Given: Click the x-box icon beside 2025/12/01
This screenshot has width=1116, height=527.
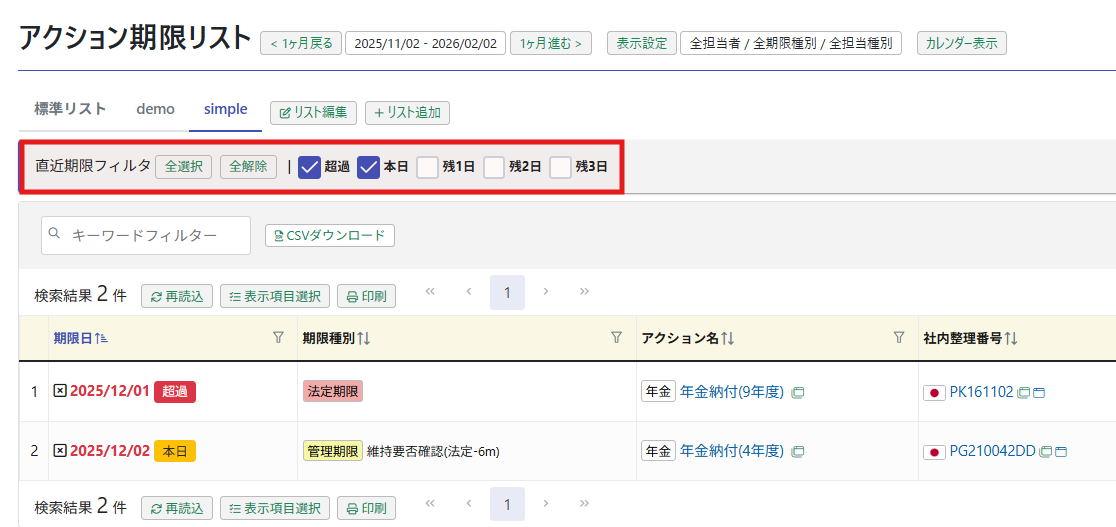Looking at the screenshot, I should tap(60, 391).
